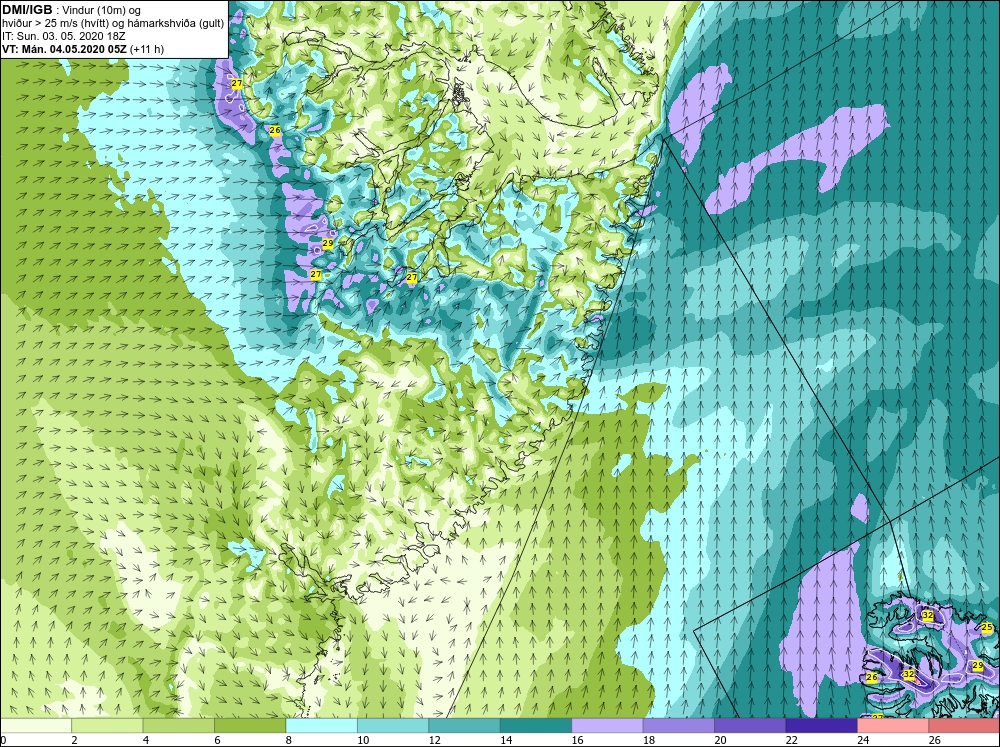Click the yellow gust label 25 over Iceland
The width and height of the screenshot is (1000, 747).
[987, 627]
